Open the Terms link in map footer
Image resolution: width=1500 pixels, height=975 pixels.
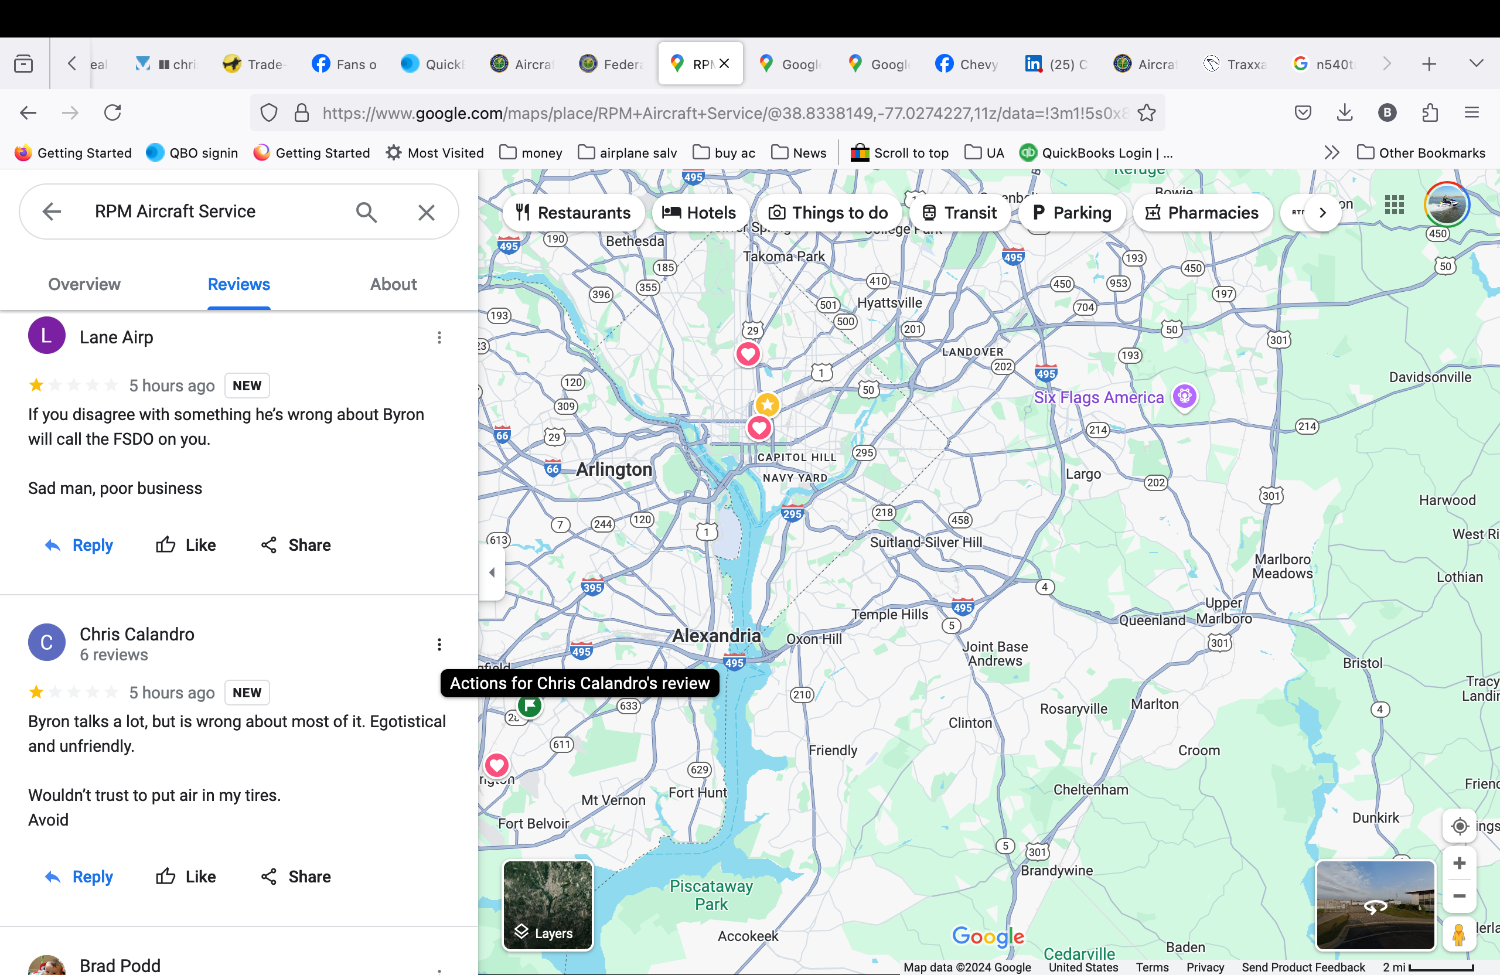1152,967
